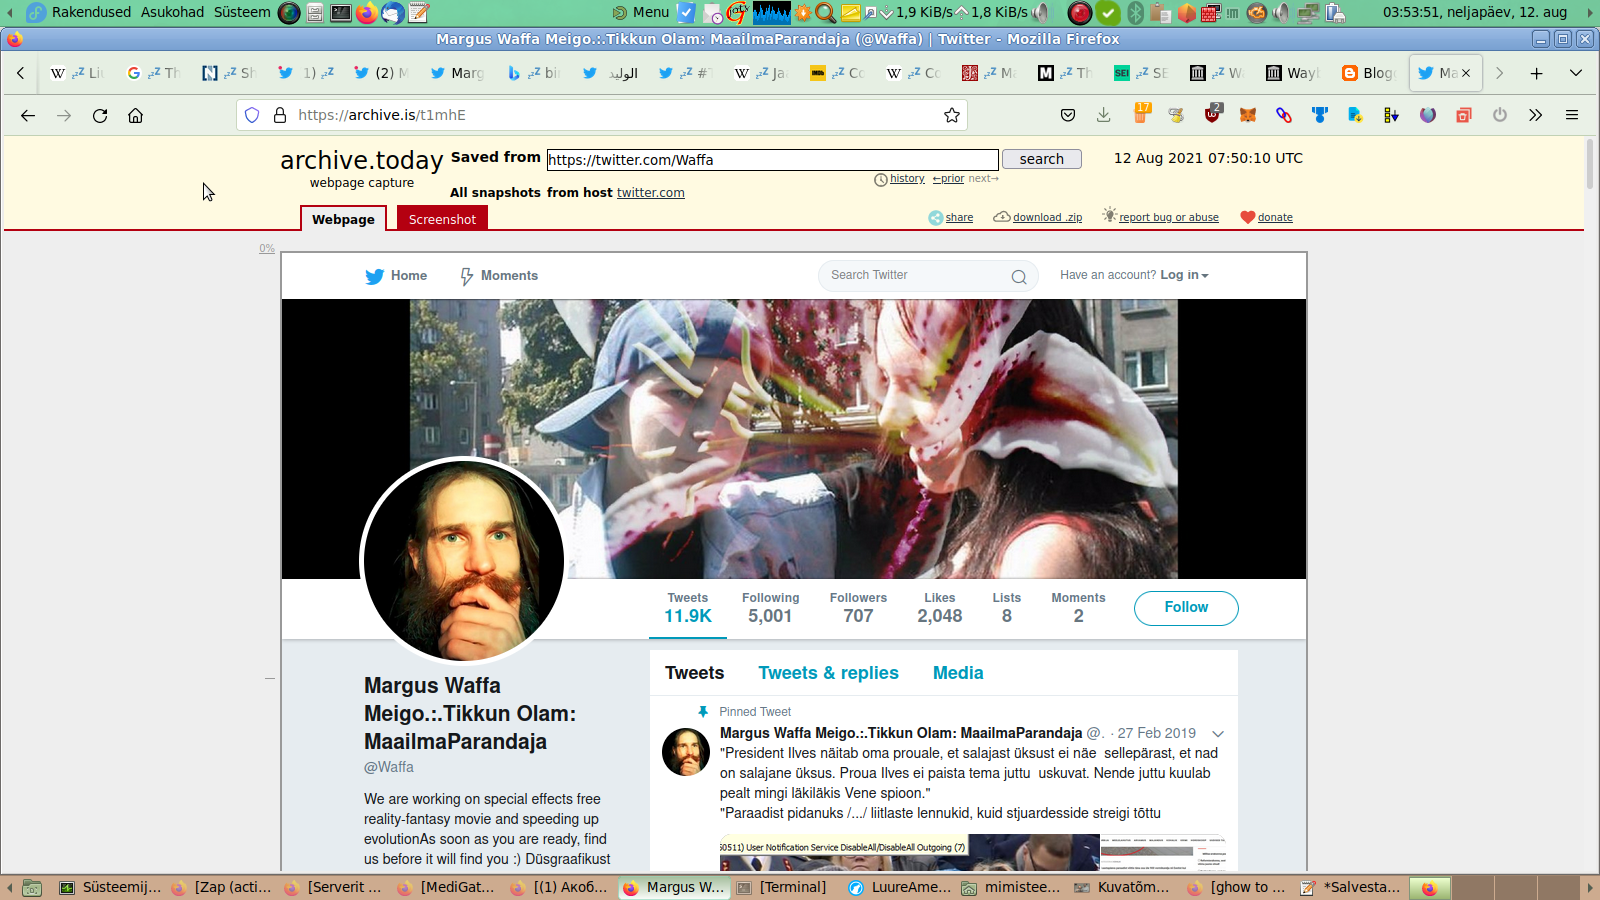Follow Margus Waffa
Viewport: 1600px width, 900px height.
tap(1186, 608)
